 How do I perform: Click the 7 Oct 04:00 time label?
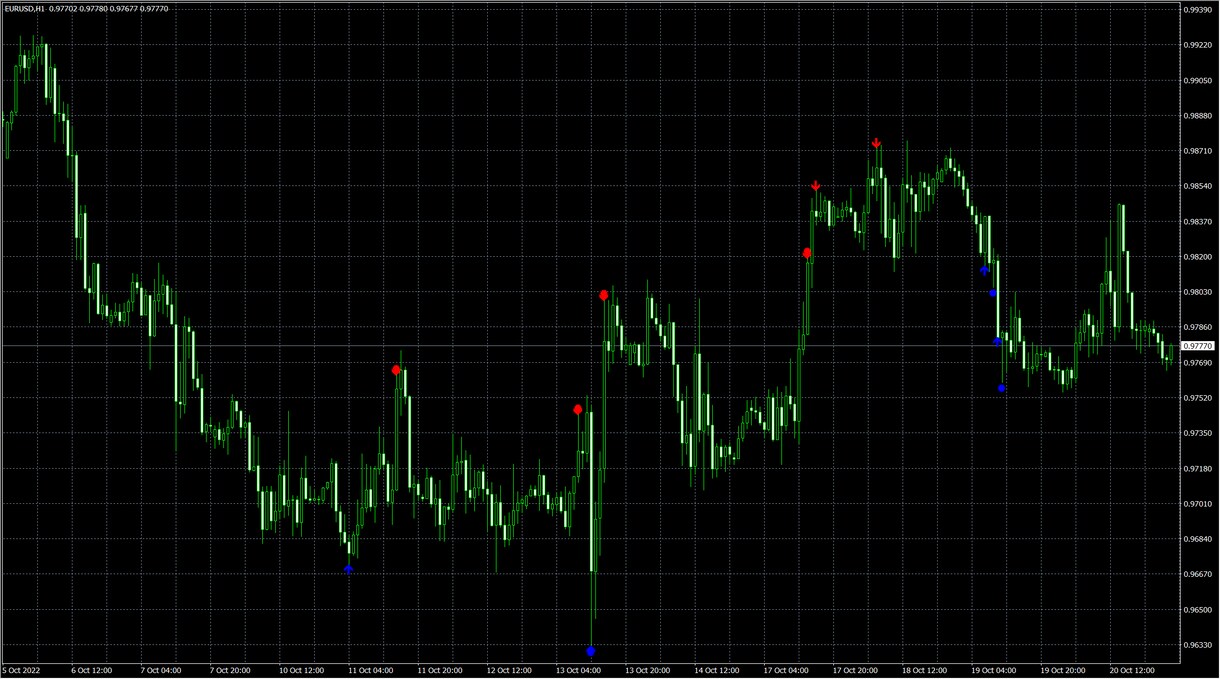pos(161,671)
